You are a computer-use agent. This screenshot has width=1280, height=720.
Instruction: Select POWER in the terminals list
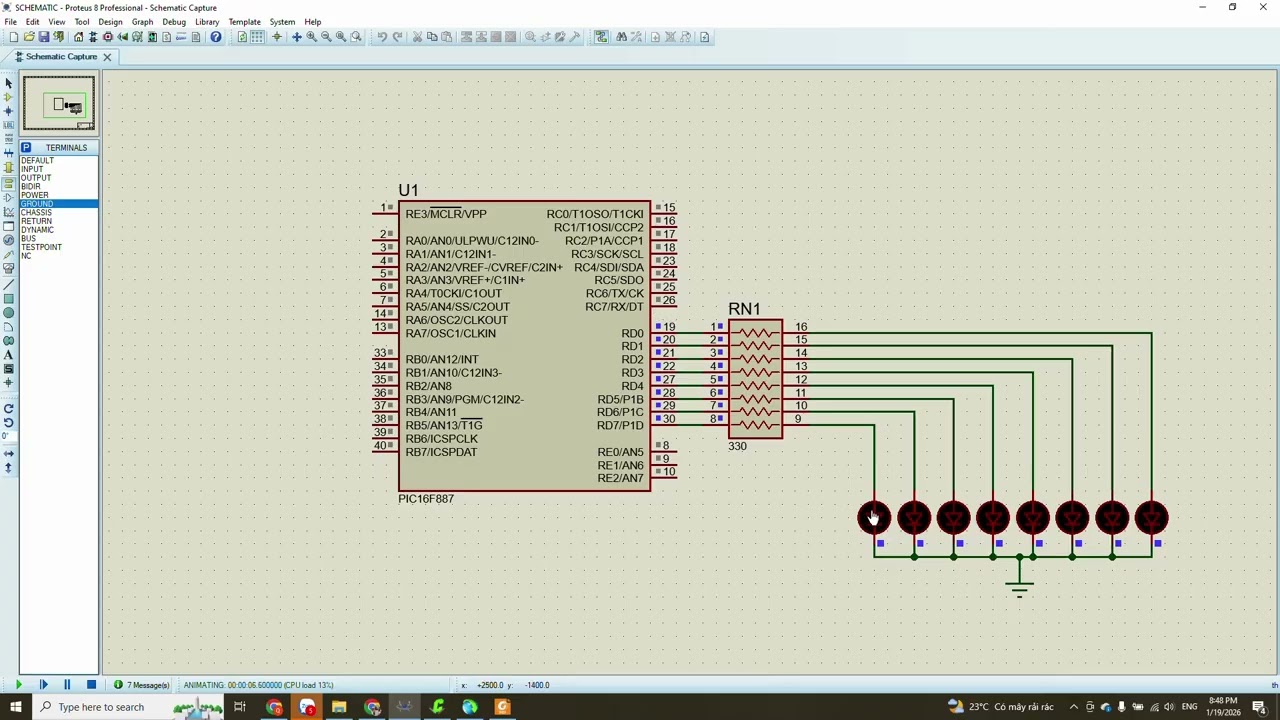click(x=59, y=195)
